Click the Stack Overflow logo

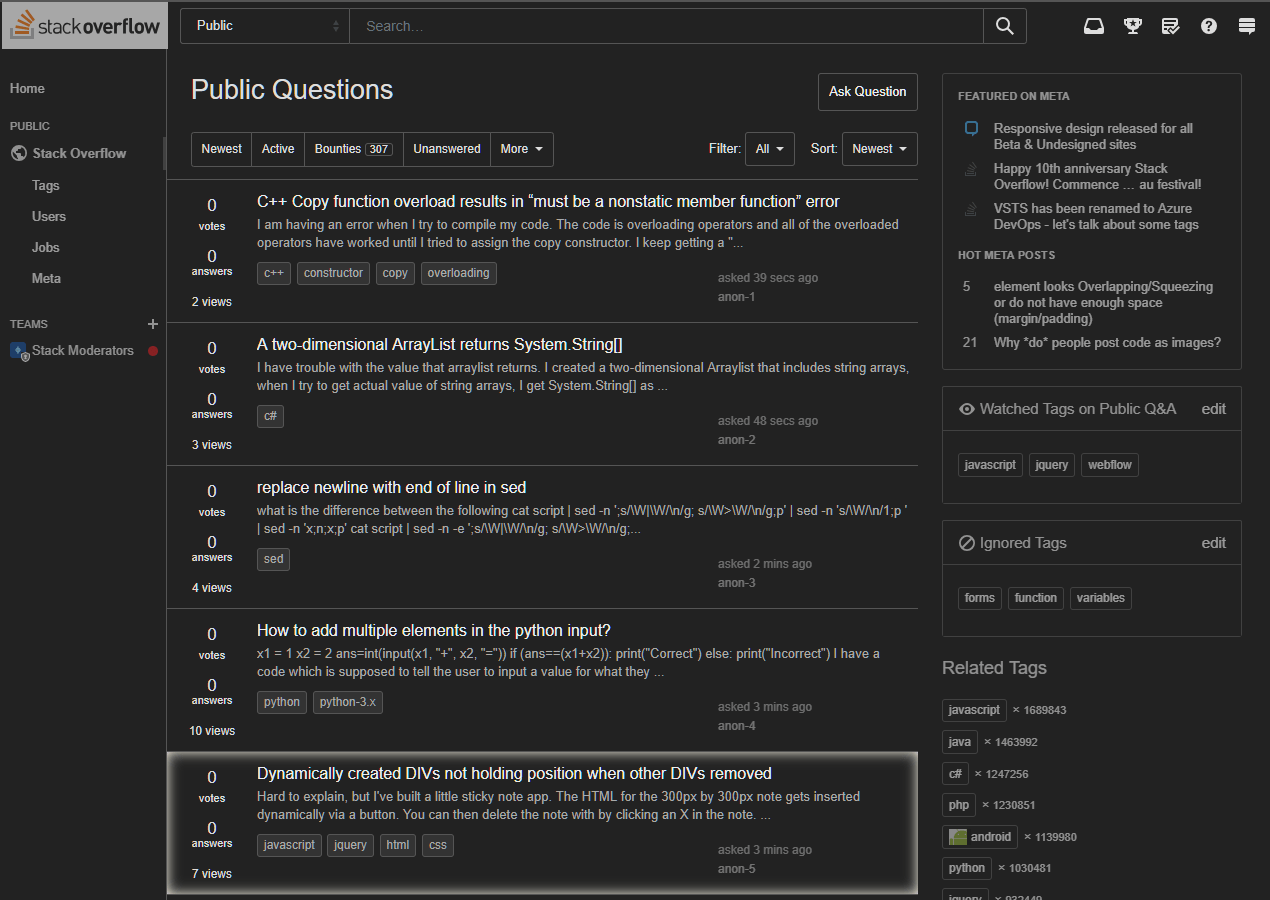[84, 26]
